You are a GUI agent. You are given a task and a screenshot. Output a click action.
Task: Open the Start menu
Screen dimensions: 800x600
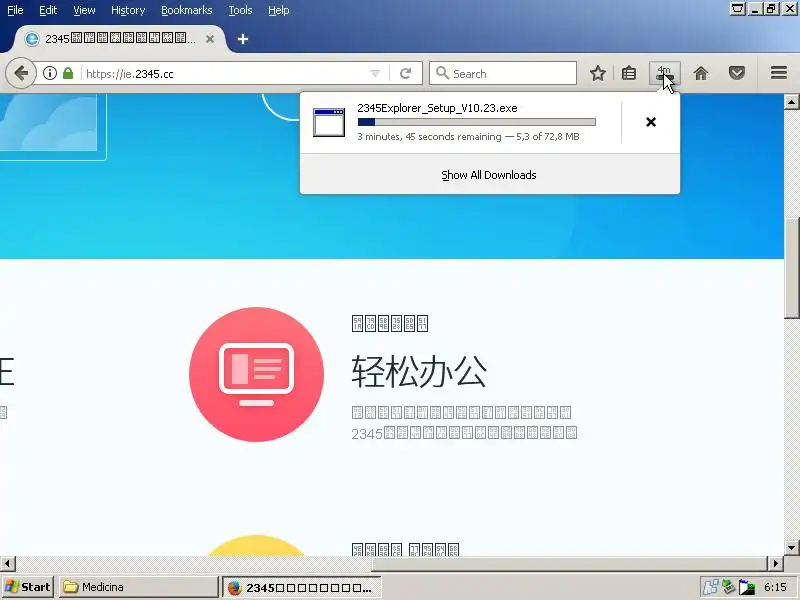point(28,587)
